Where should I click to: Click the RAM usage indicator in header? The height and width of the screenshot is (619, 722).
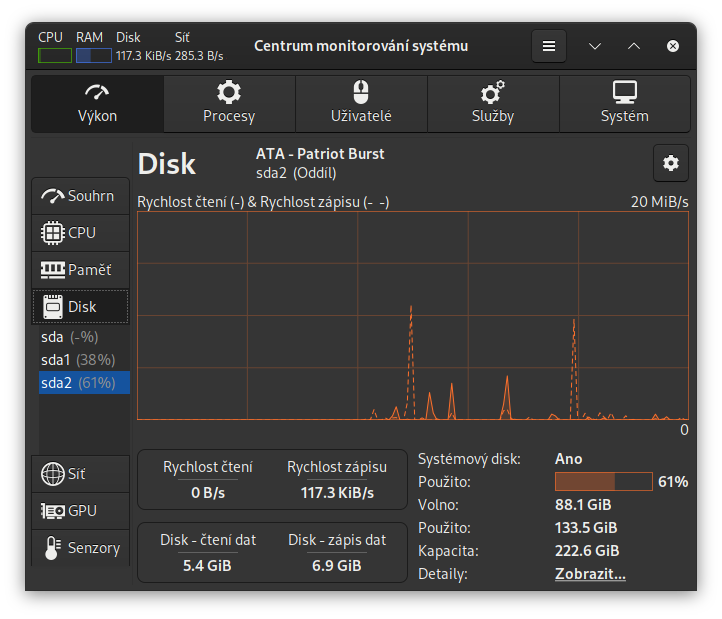coord(93,55)
